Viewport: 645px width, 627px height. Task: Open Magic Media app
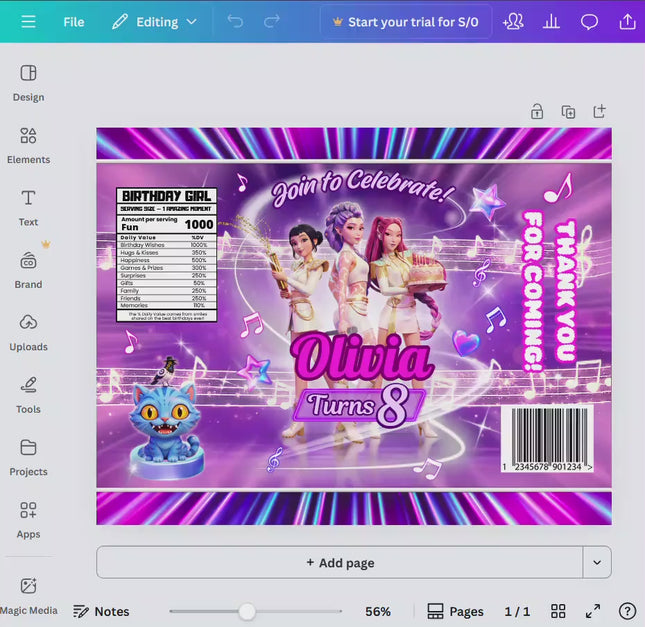[x=28, y=597]
